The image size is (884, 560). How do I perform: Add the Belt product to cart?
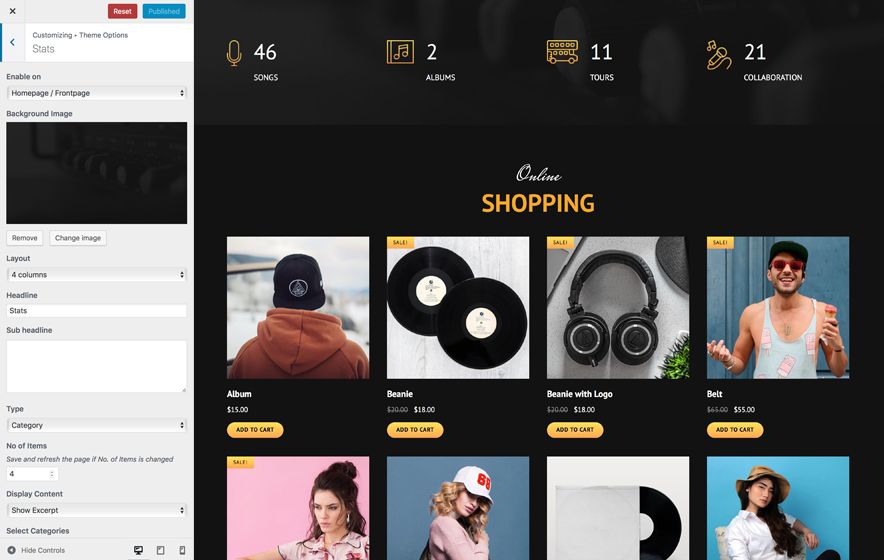pos(735,430)
